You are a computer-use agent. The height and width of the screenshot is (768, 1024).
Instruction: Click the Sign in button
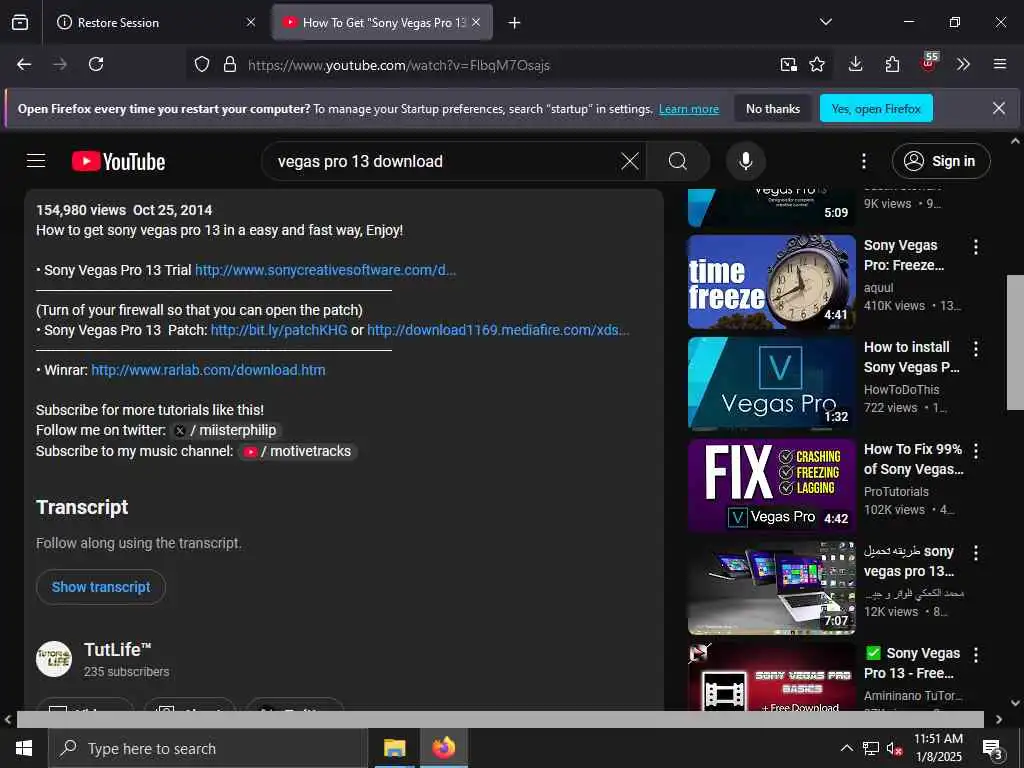click(941, 161)
